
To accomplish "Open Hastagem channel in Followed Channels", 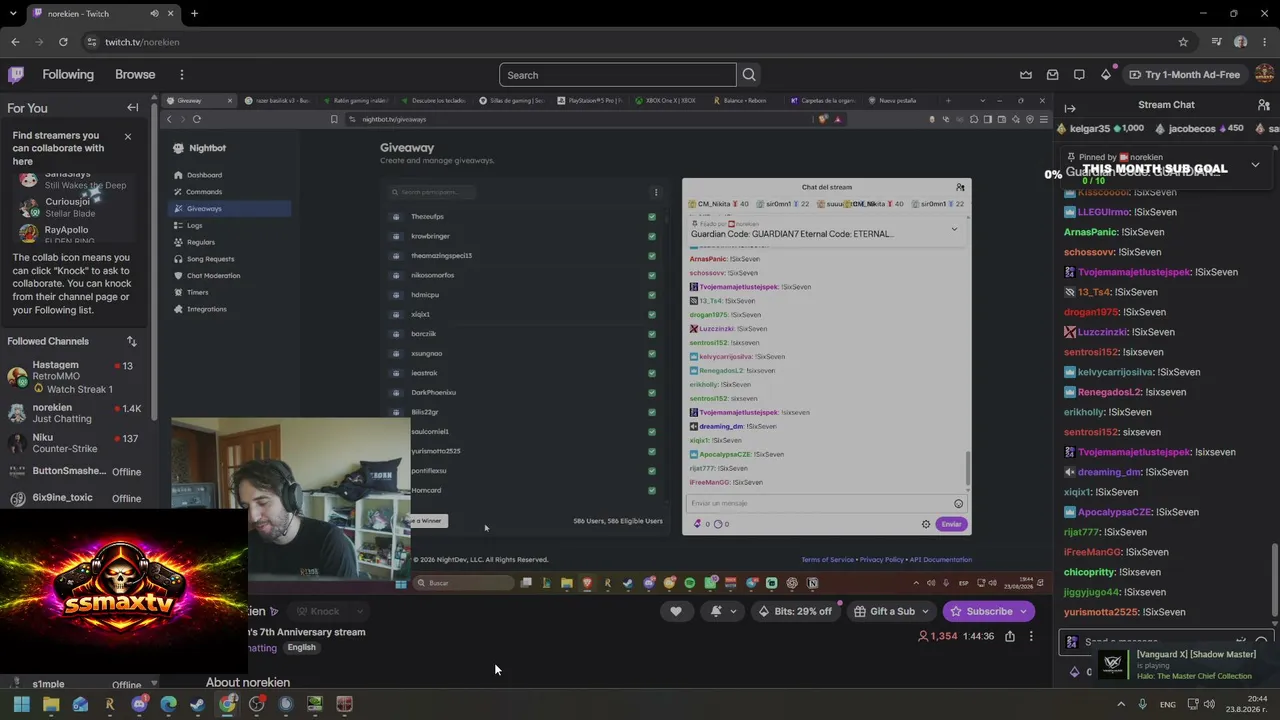I will (x=76, y=376).
